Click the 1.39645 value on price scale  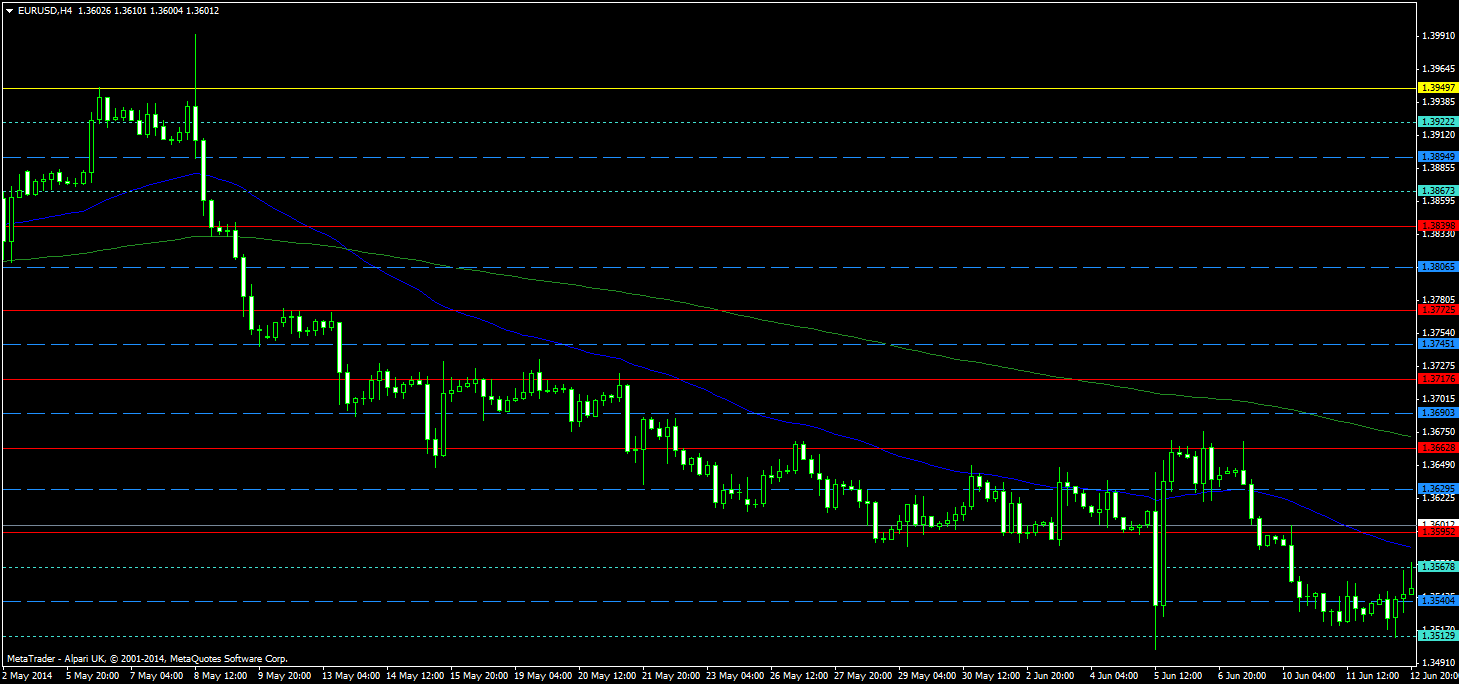[x=1437, y=69]
